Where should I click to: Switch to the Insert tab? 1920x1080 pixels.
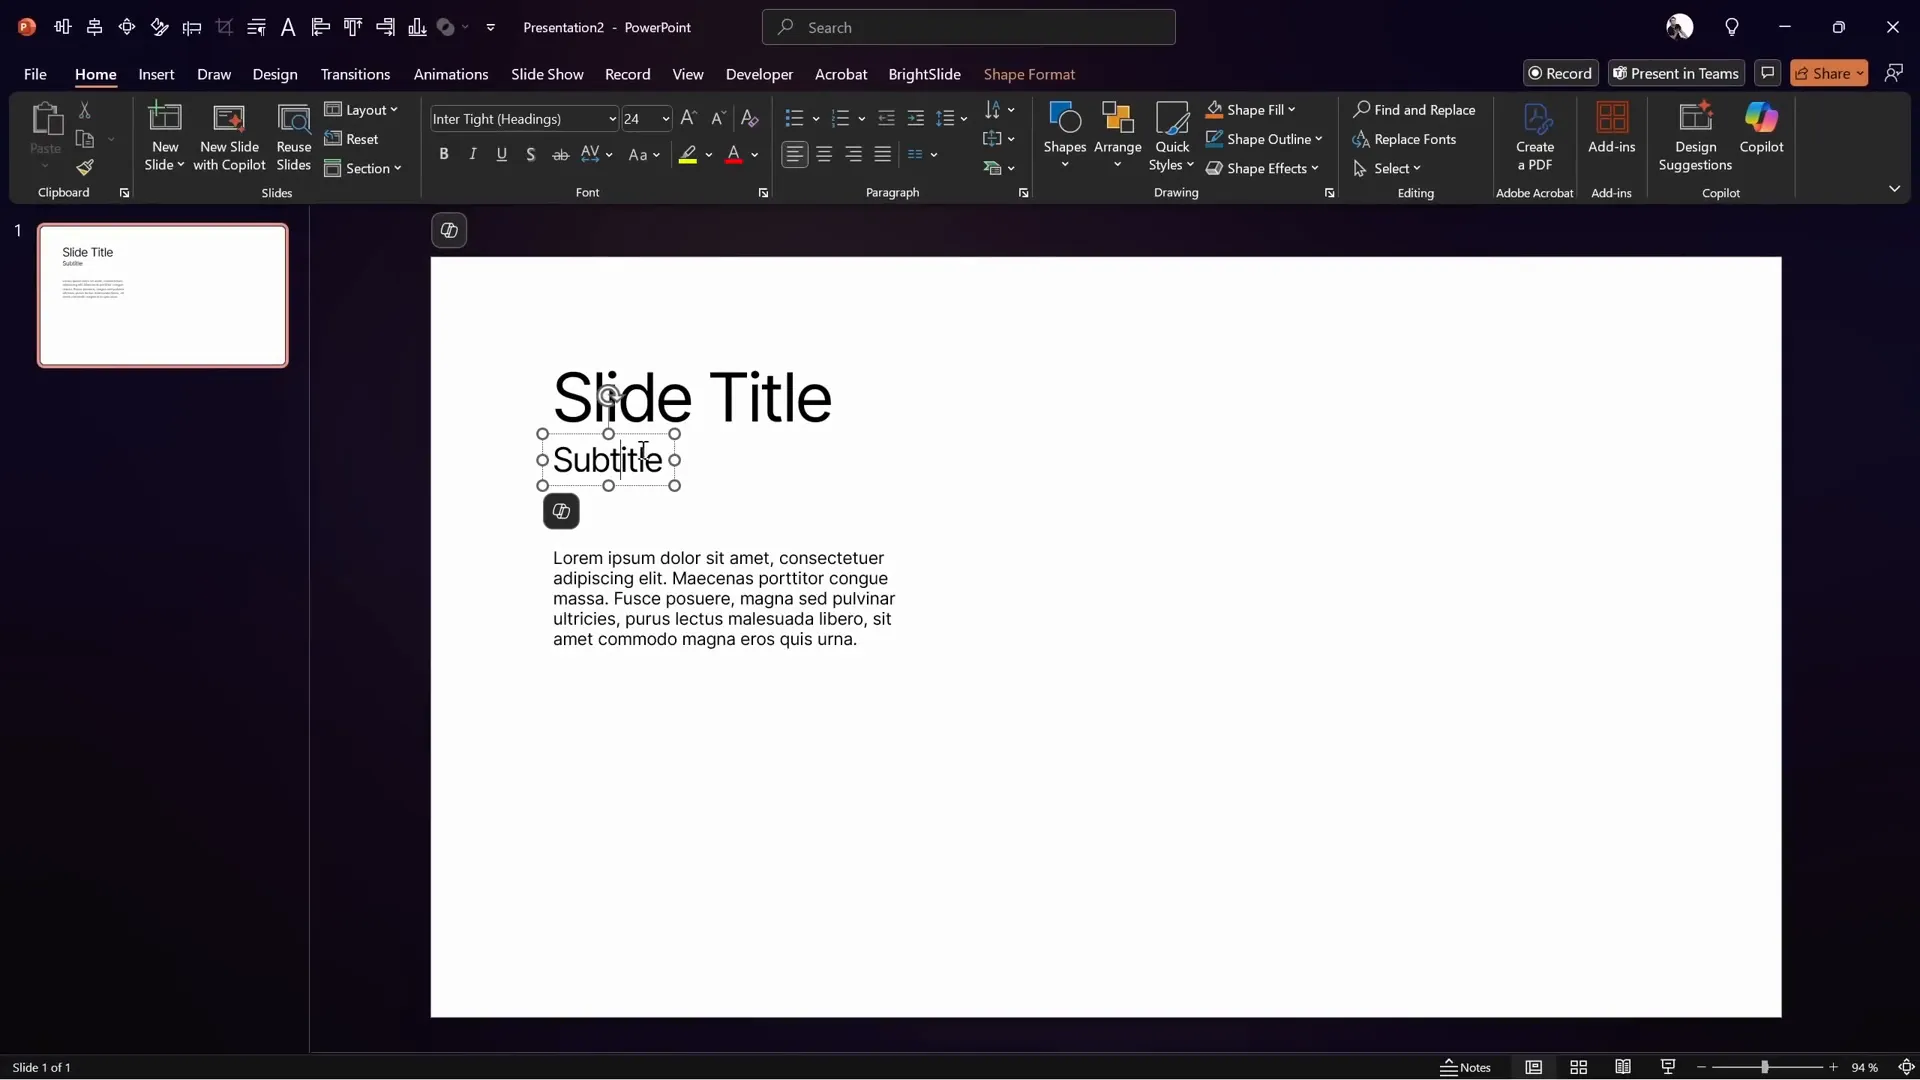156,74
